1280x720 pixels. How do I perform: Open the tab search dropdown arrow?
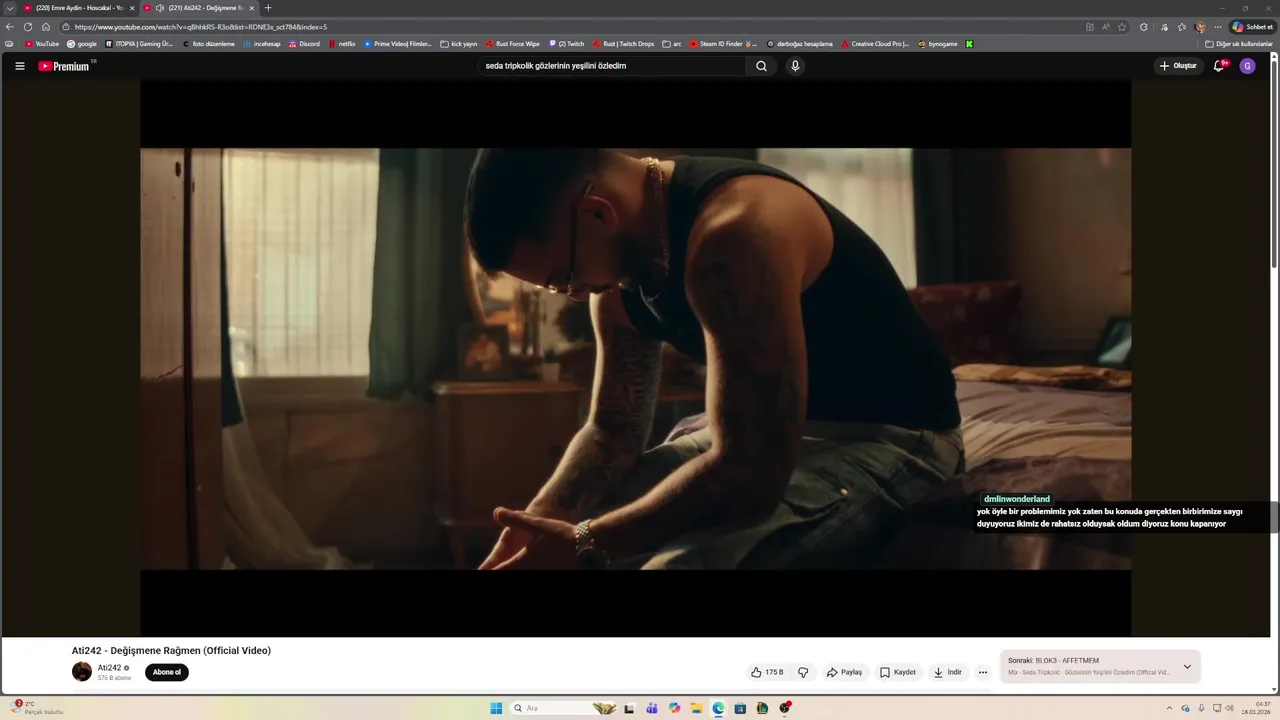[10, 8]
